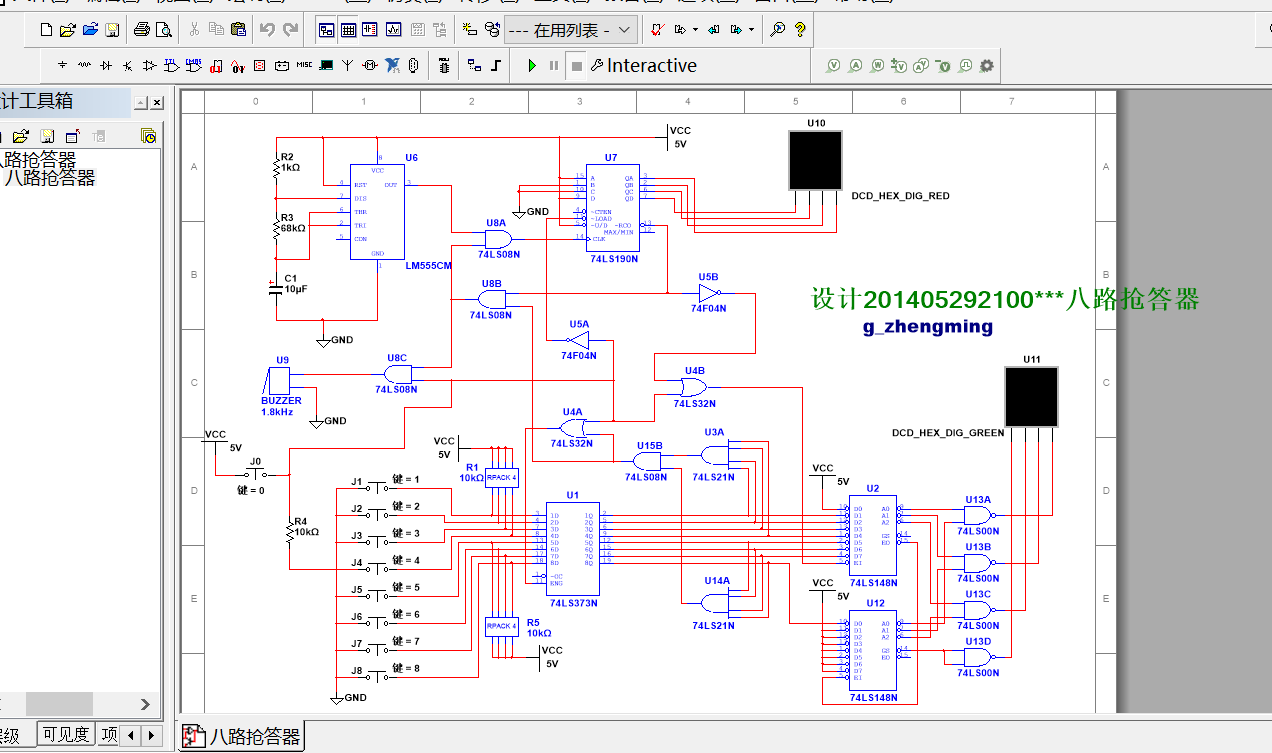The image size is (1272, 753).
Task: Close the design toolbox panel
Action: (157, 102)
